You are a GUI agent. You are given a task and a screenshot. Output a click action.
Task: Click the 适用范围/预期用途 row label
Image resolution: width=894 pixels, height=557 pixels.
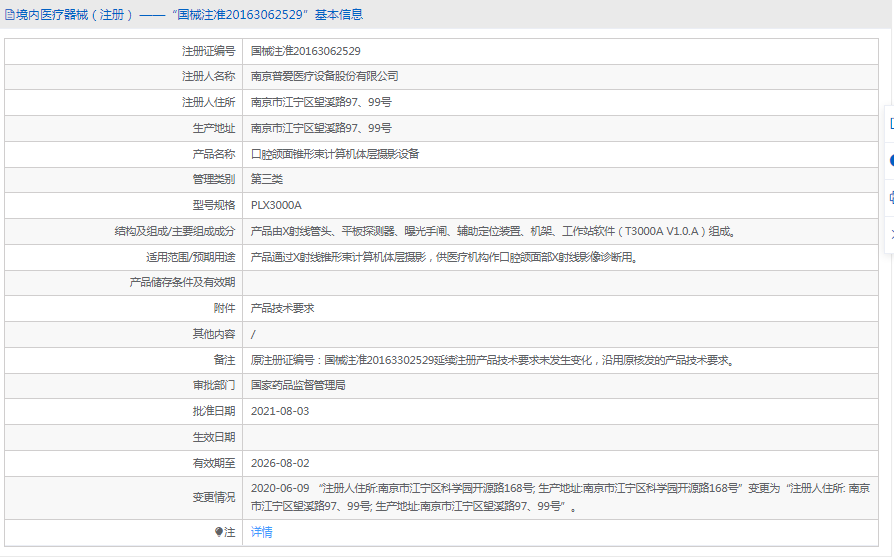(x=190, y=257)
